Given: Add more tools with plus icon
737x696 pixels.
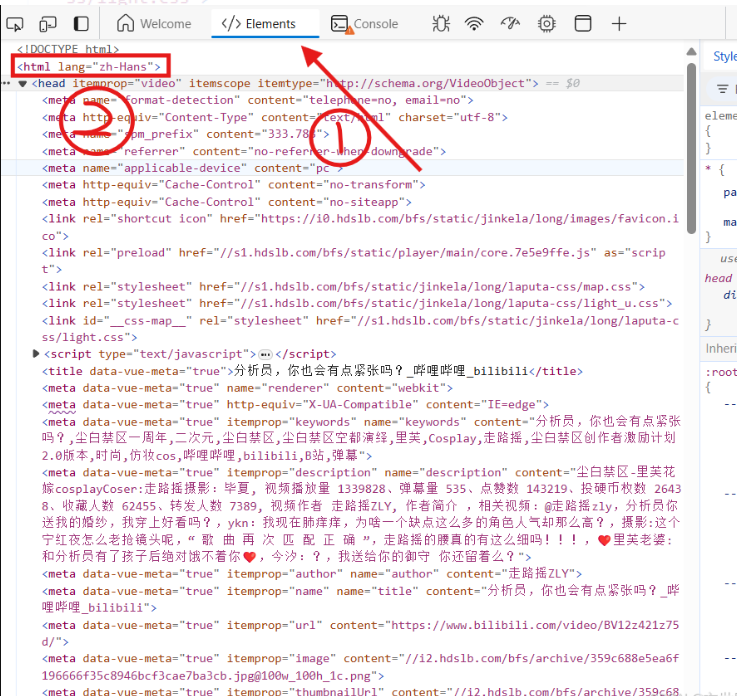Looking at the screenshot, I should (619, 23).
